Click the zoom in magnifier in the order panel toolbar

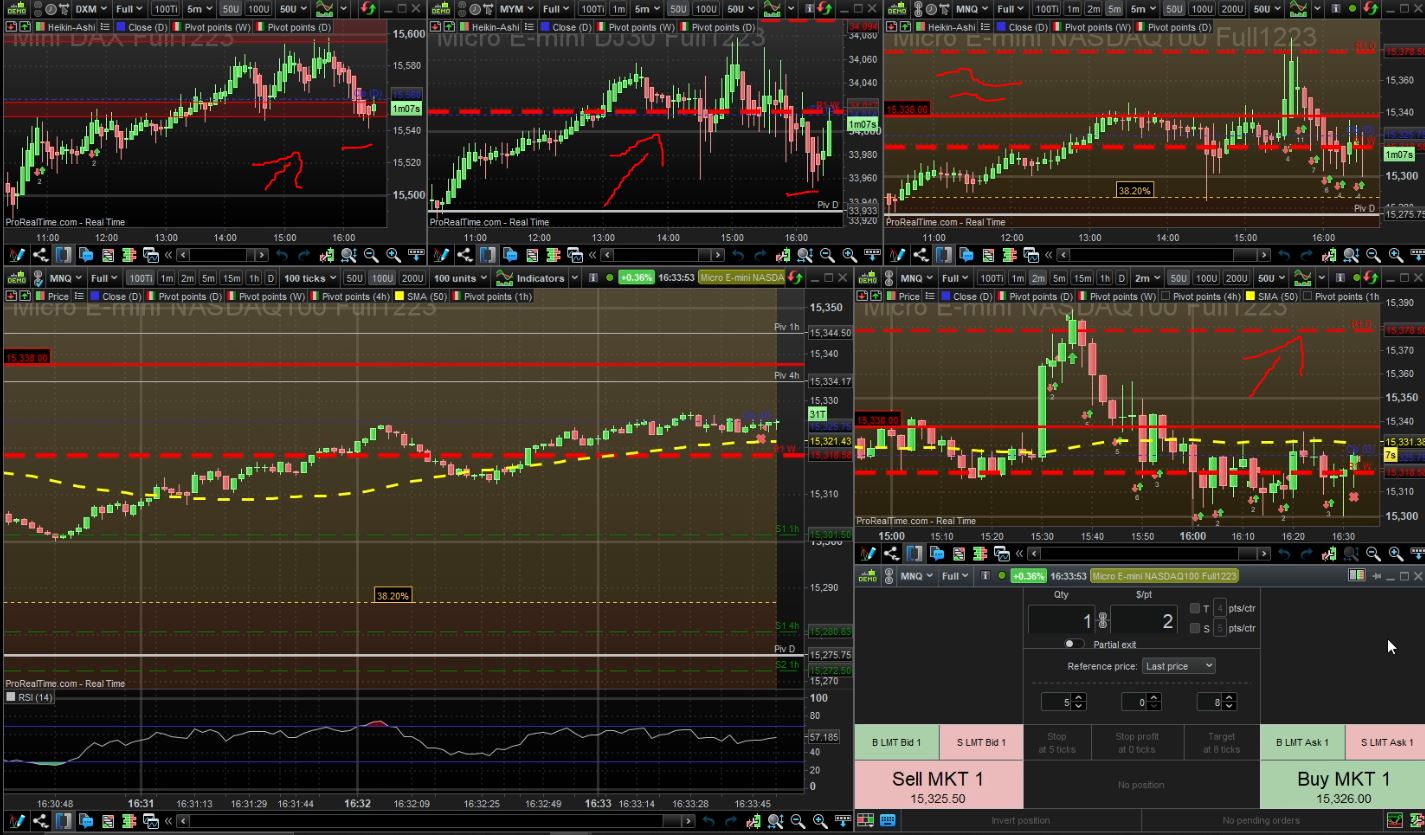pos(1394,553)
